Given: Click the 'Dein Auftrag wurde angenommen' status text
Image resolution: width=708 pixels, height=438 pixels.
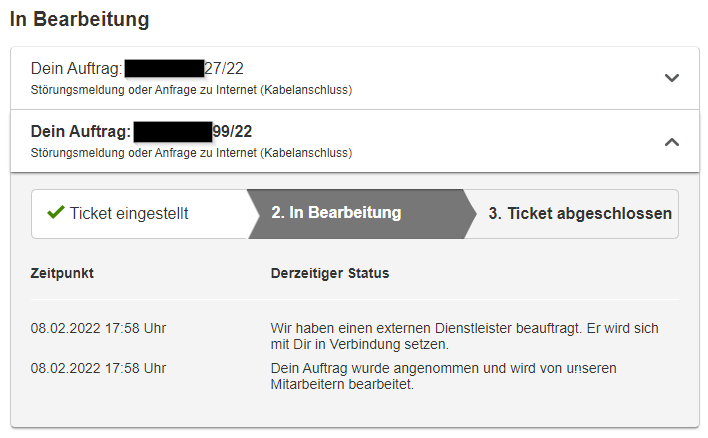Looking at the screenshot, I should click(x=443, y=368).
